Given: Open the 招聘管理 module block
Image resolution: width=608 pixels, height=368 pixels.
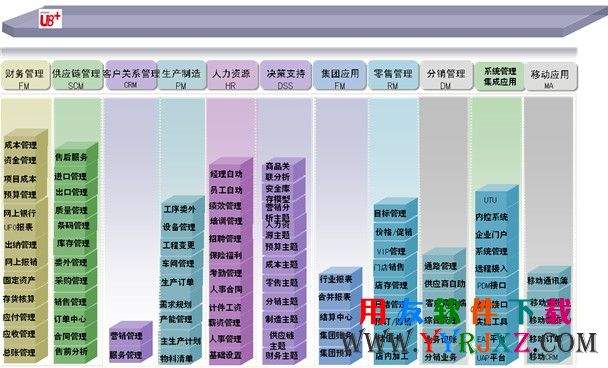Looking at the screenshot, I should (226, 238).
